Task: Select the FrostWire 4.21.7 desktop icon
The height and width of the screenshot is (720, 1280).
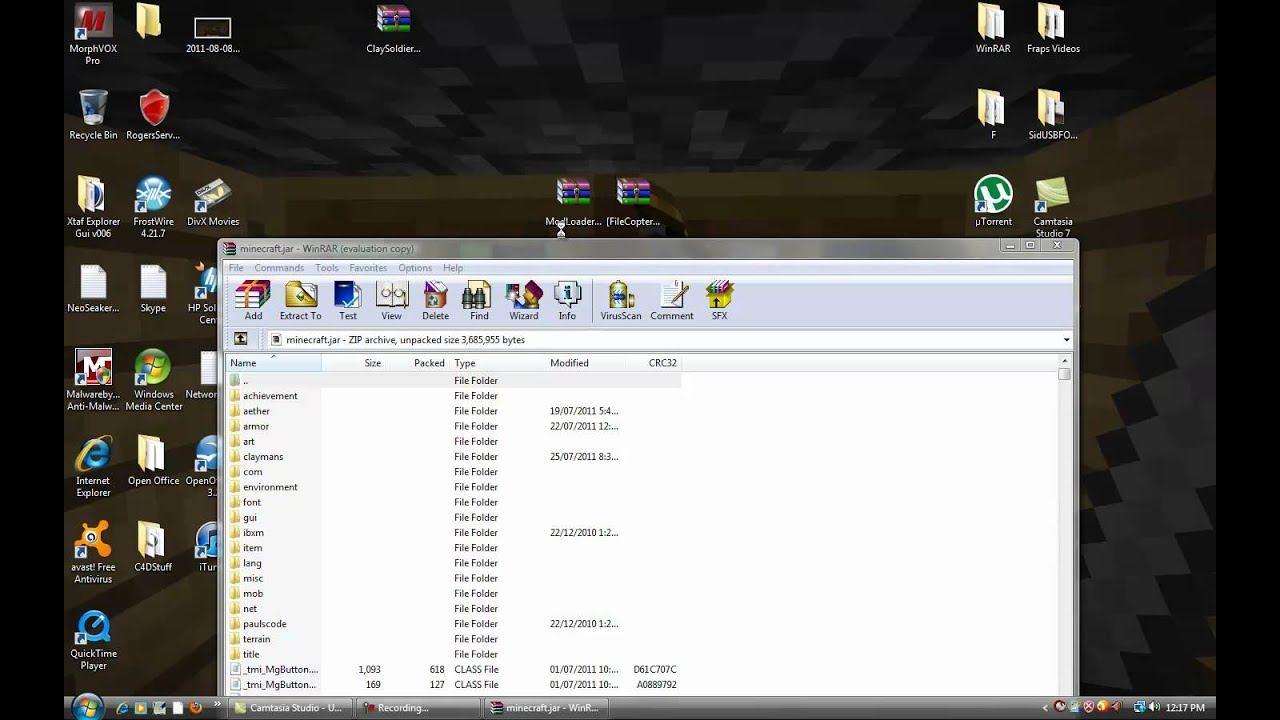Action: 153,208
